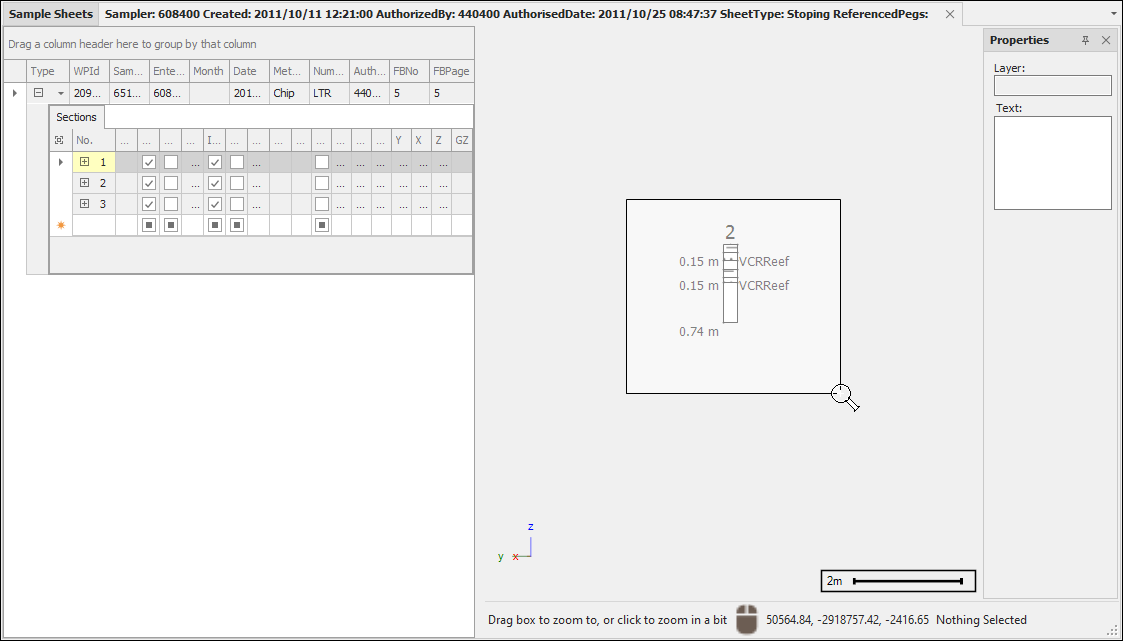Expand section number 2 row
The width and height of the screenshot is (1123, 641).
pyautogui.click(x=84, y=183)
